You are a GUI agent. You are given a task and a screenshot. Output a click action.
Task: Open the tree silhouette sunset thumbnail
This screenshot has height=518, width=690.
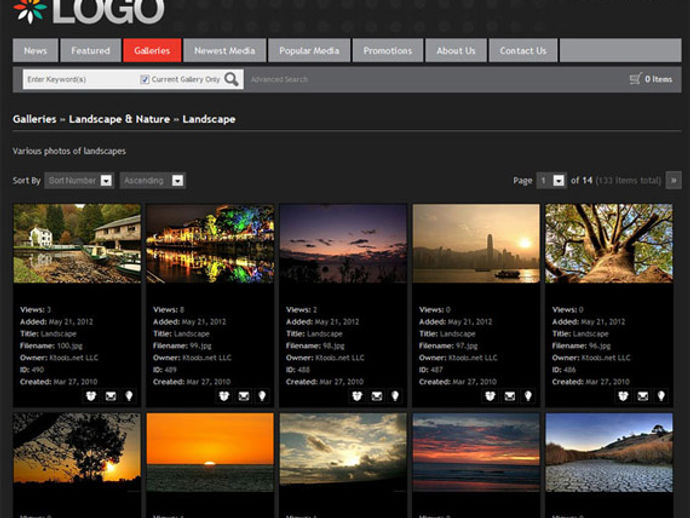tap(77, 452)
